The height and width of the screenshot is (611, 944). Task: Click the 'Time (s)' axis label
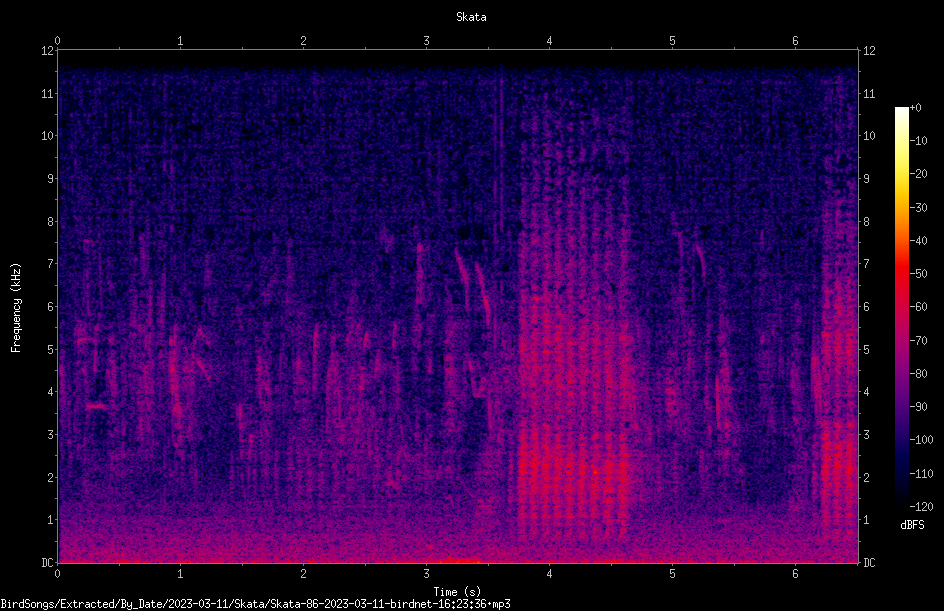coord(457,592)
